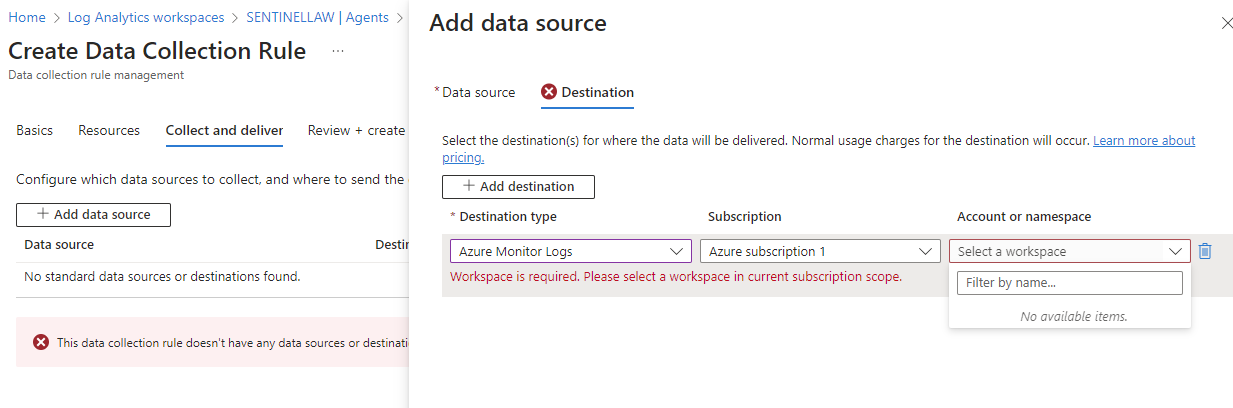The width and height of the screenshot is (1233, 408).
Task: Go to the Basics tab
Action: (35, 130)
